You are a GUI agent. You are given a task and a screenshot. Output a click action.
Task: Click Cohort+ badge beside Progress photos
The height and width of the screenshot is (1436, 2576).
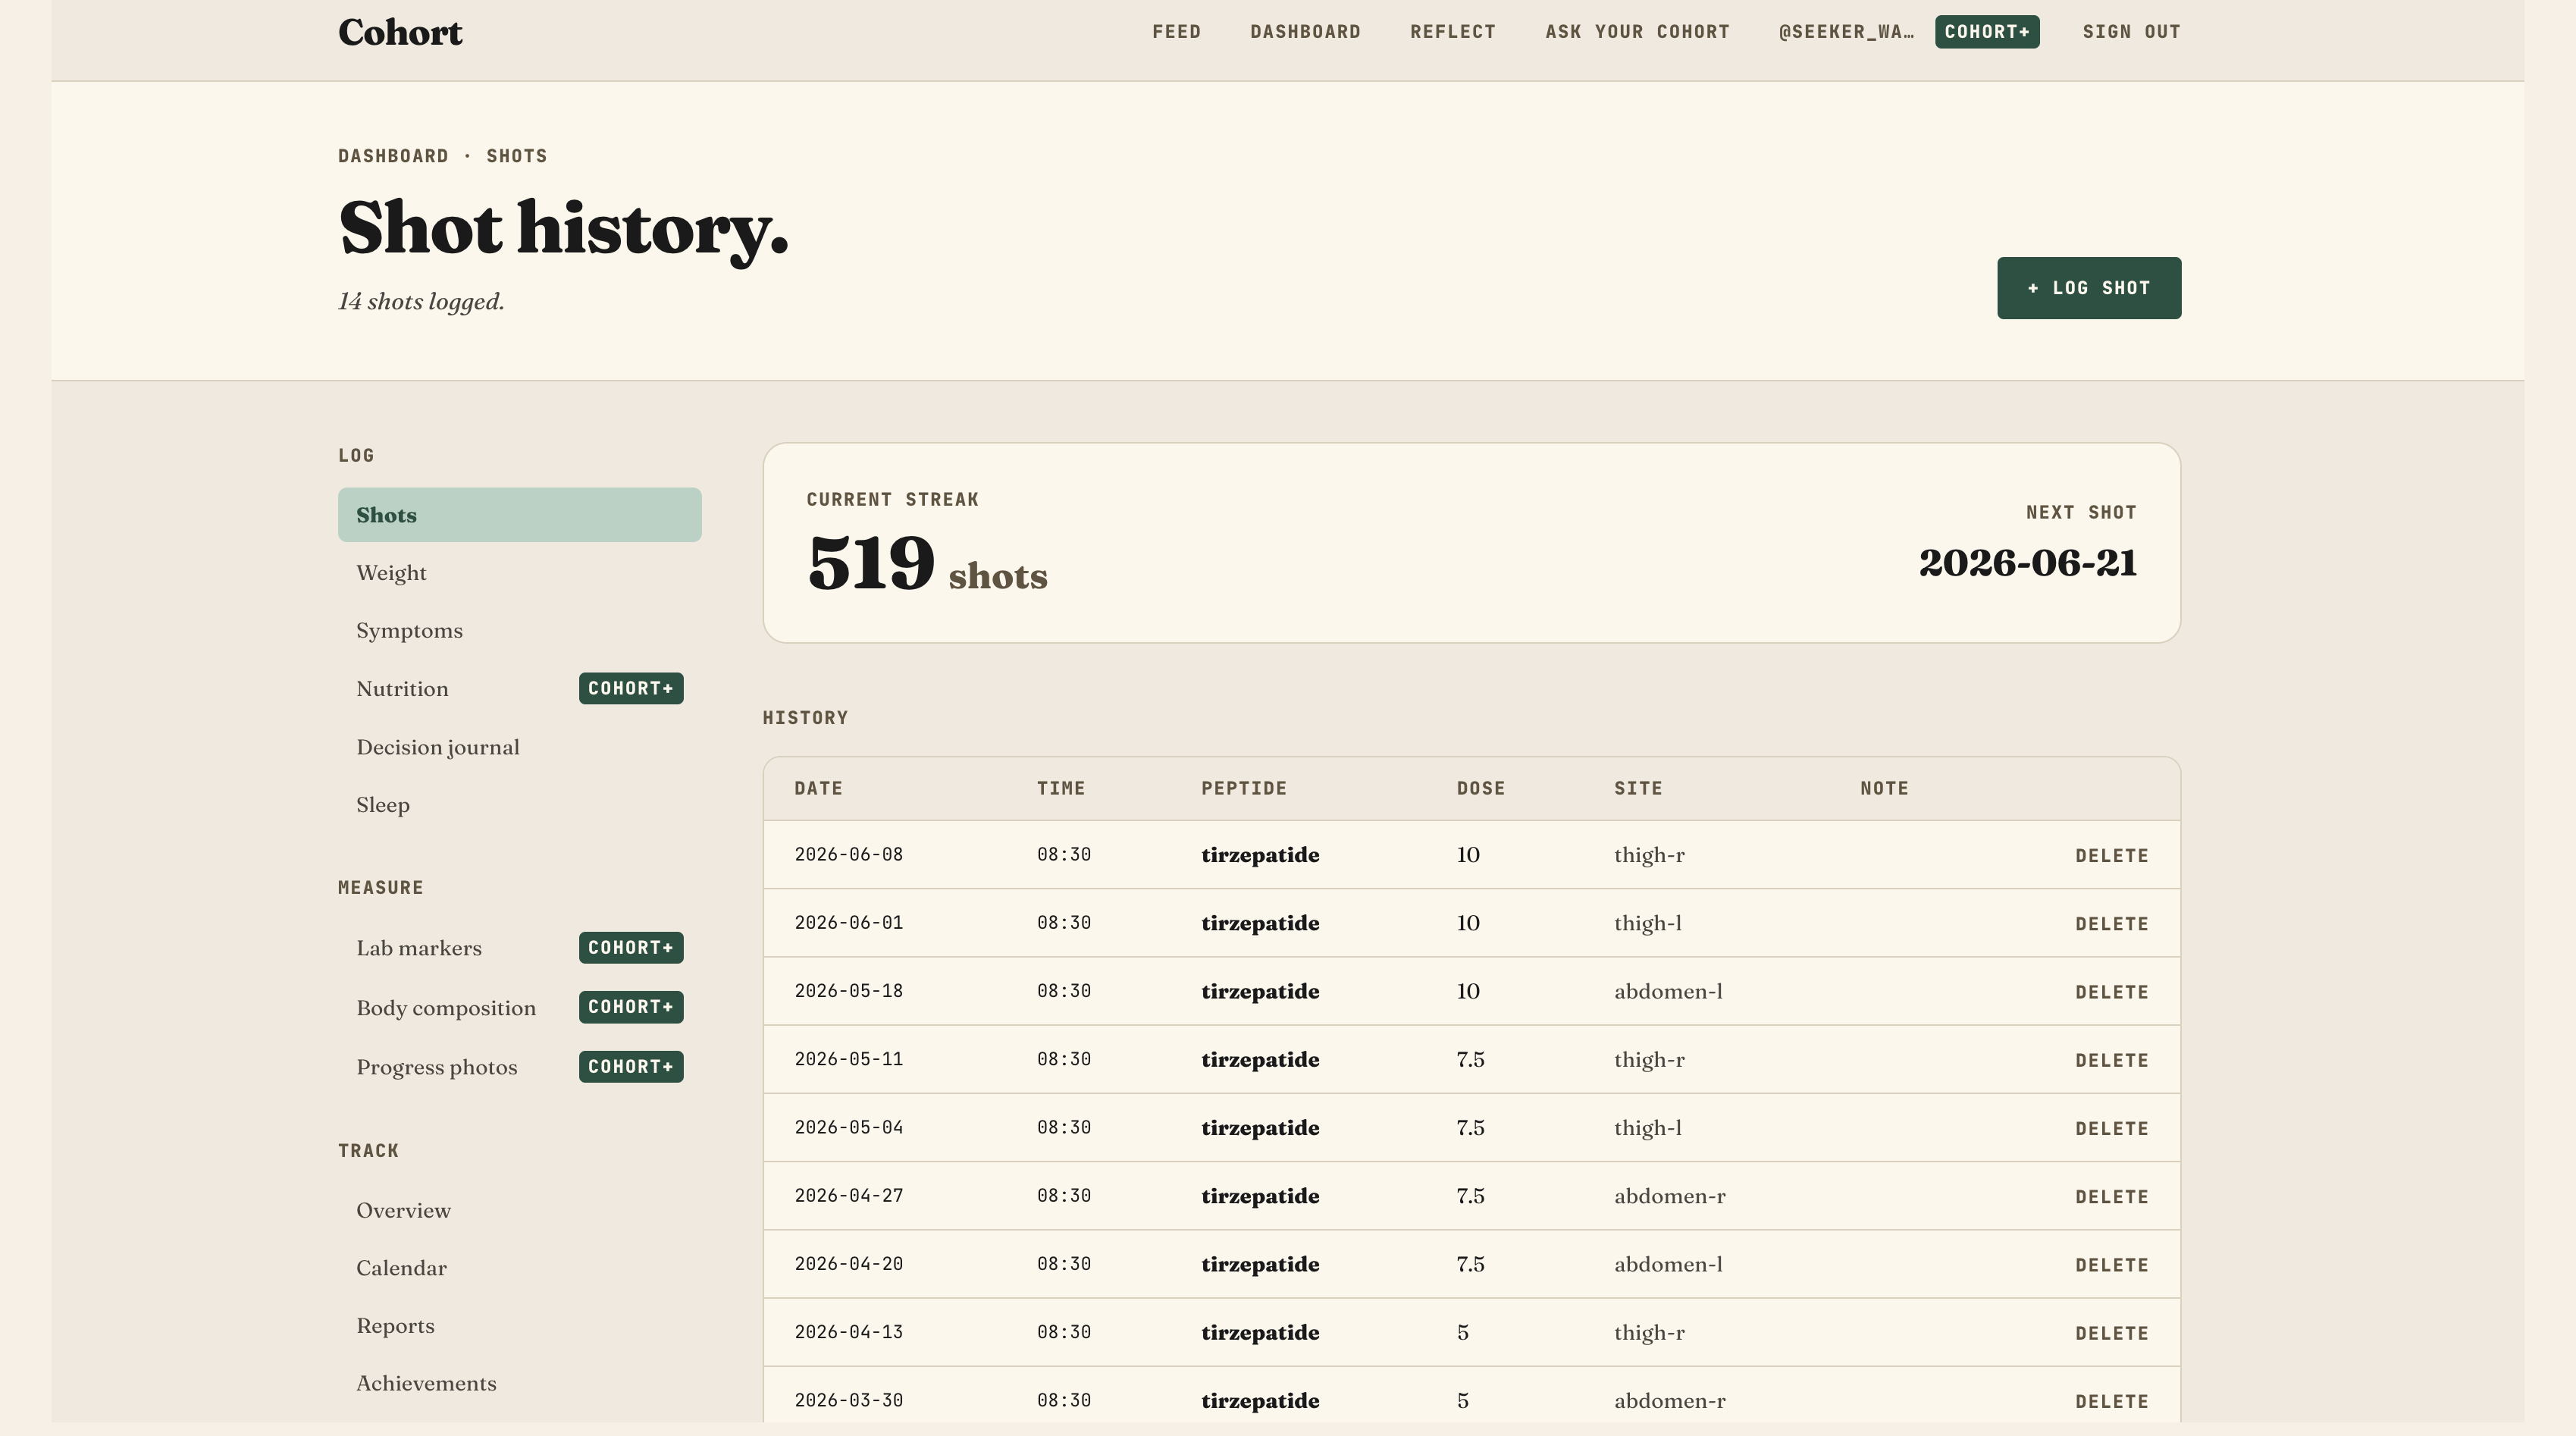point(631,1066)
